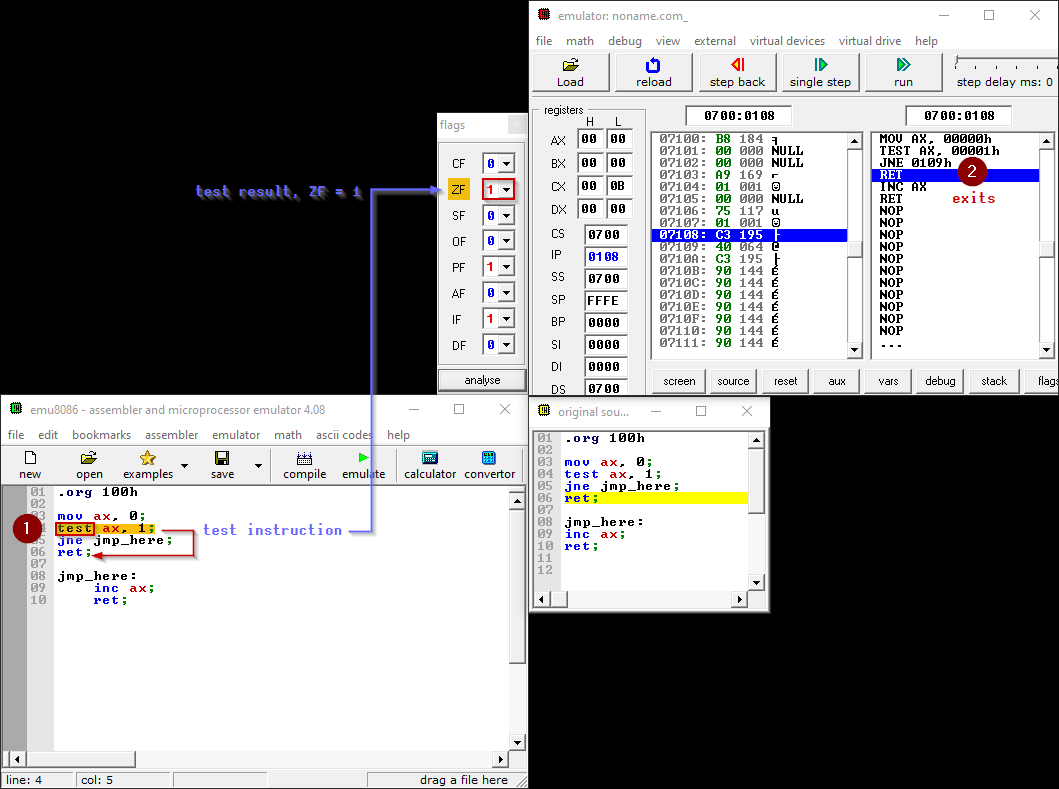Open the PF flag value dropdown
The image size is (1059, 789).
pyautogui.click(x=507, y=267)
